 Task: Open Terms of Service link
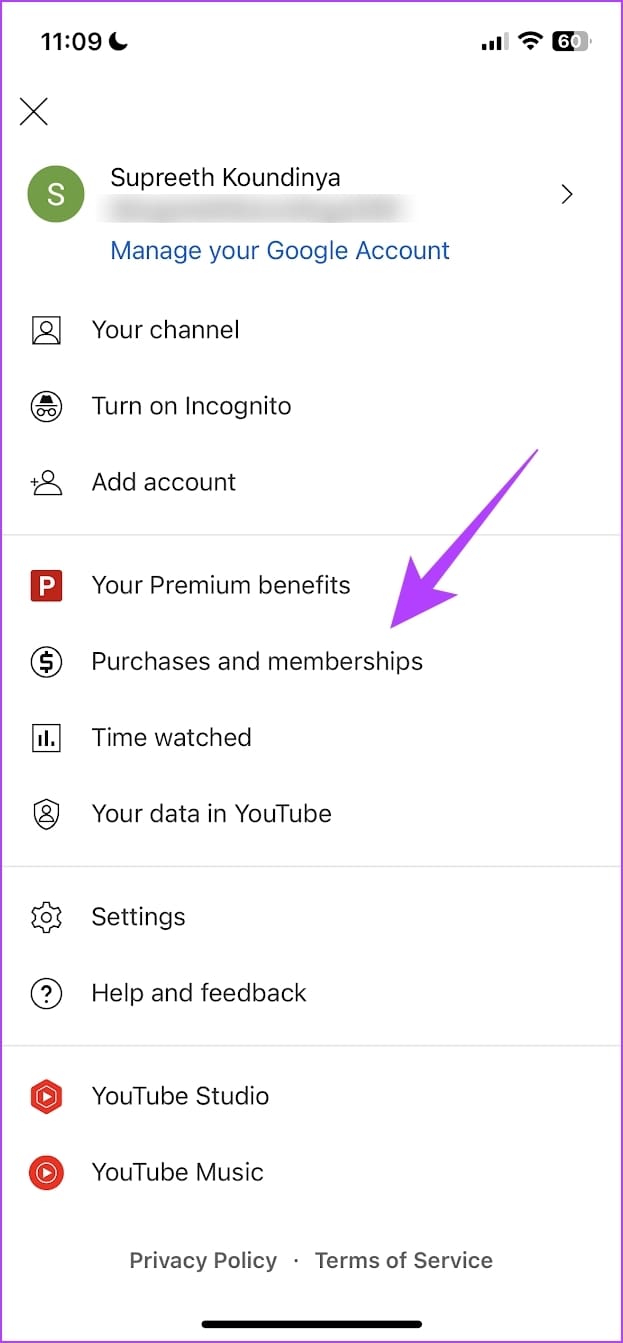404,1260
